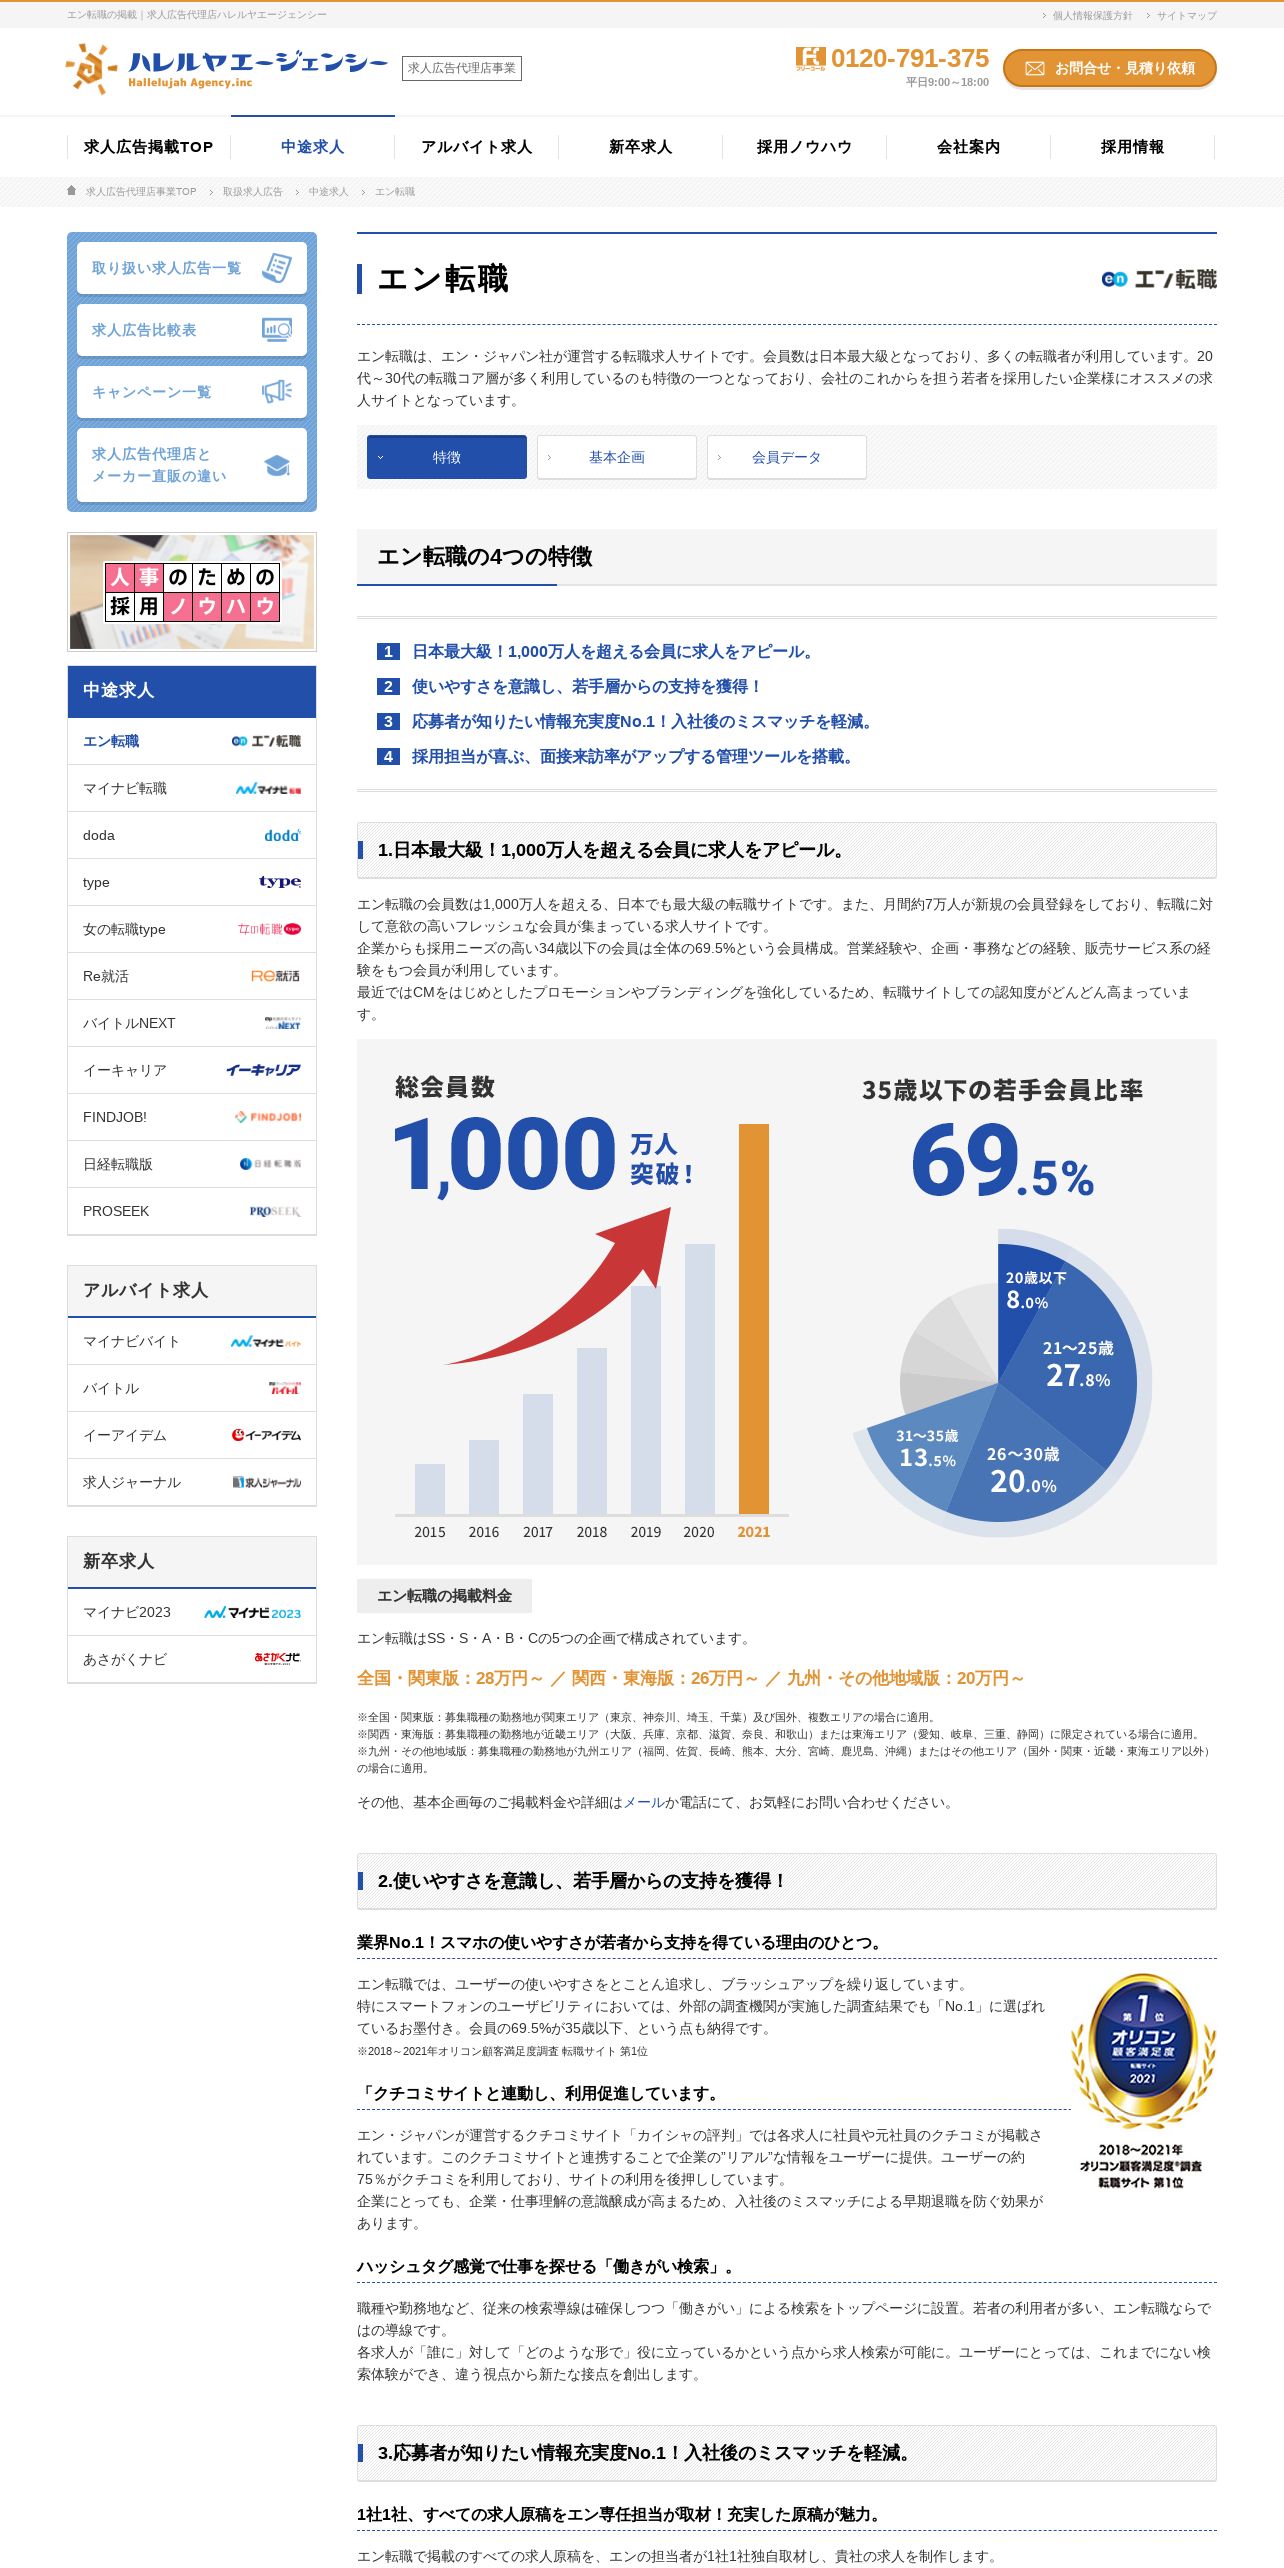Image resolution: width=1284 pixels, height=2568 pixels.
Task: Click 日経転職版 logo in sidebar
Action: tap(270, 1164)
